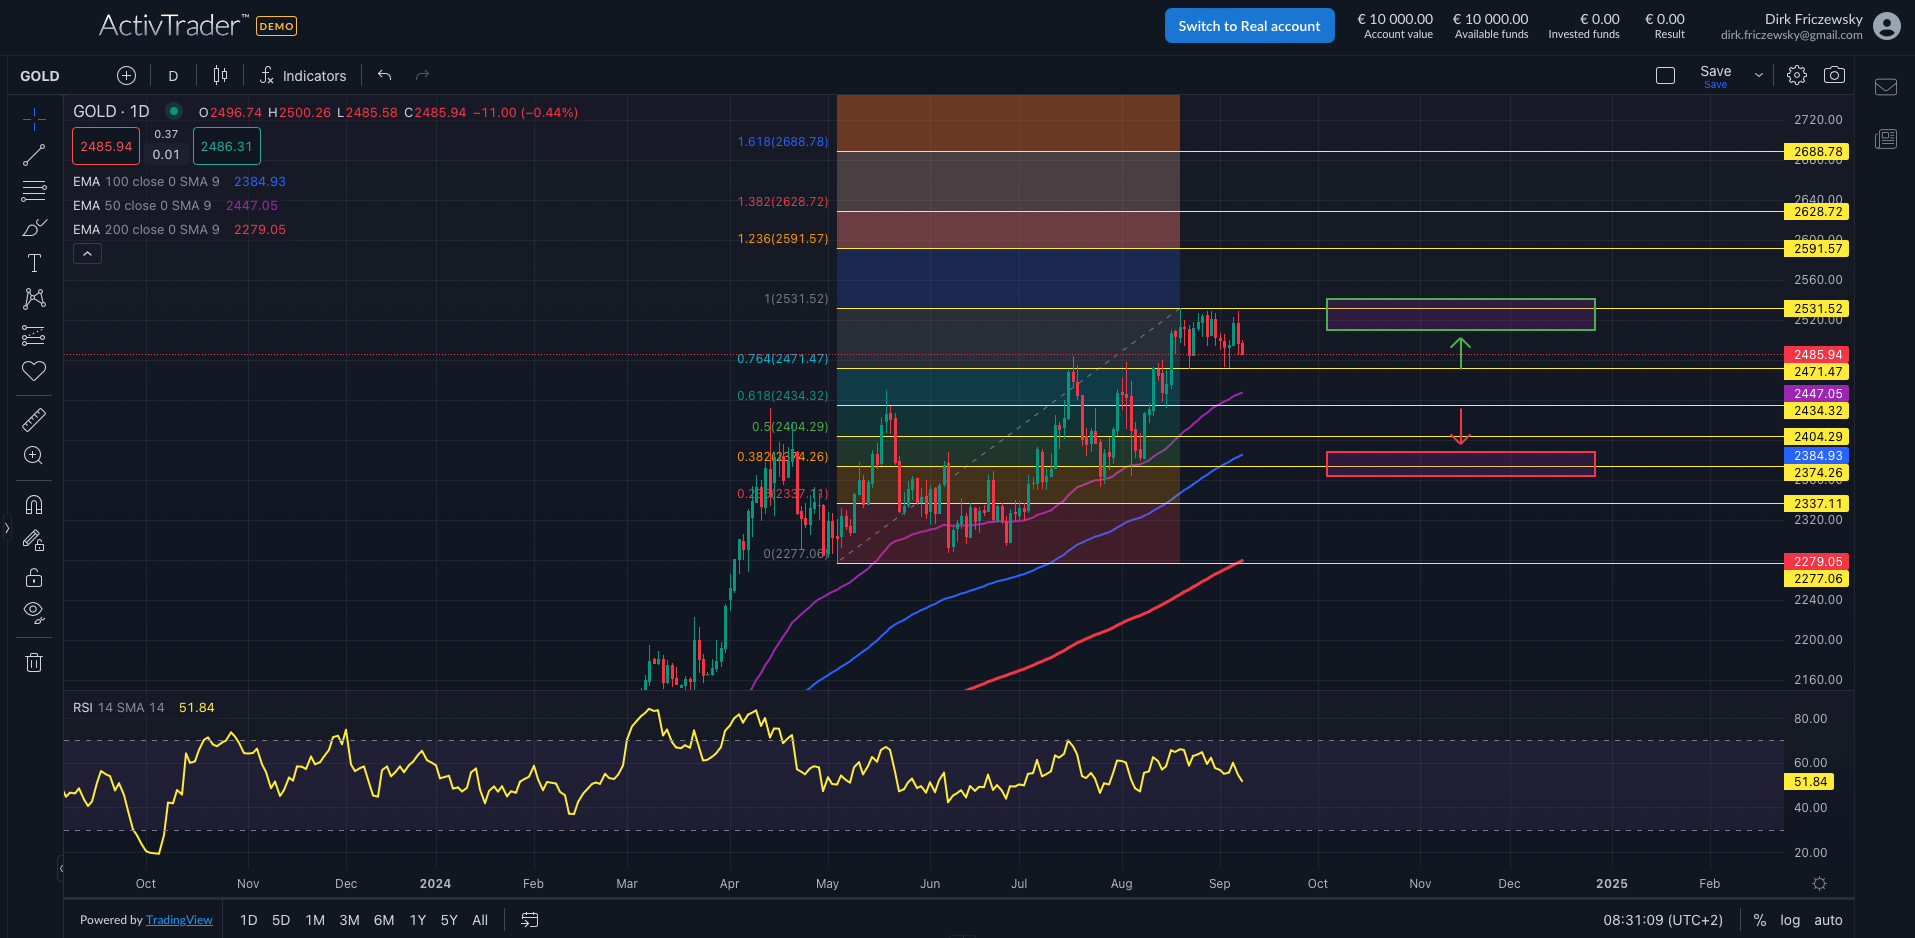Select the Ruler measure tool
Viewport: 1915px width, 938px height.
pos(34,419)
